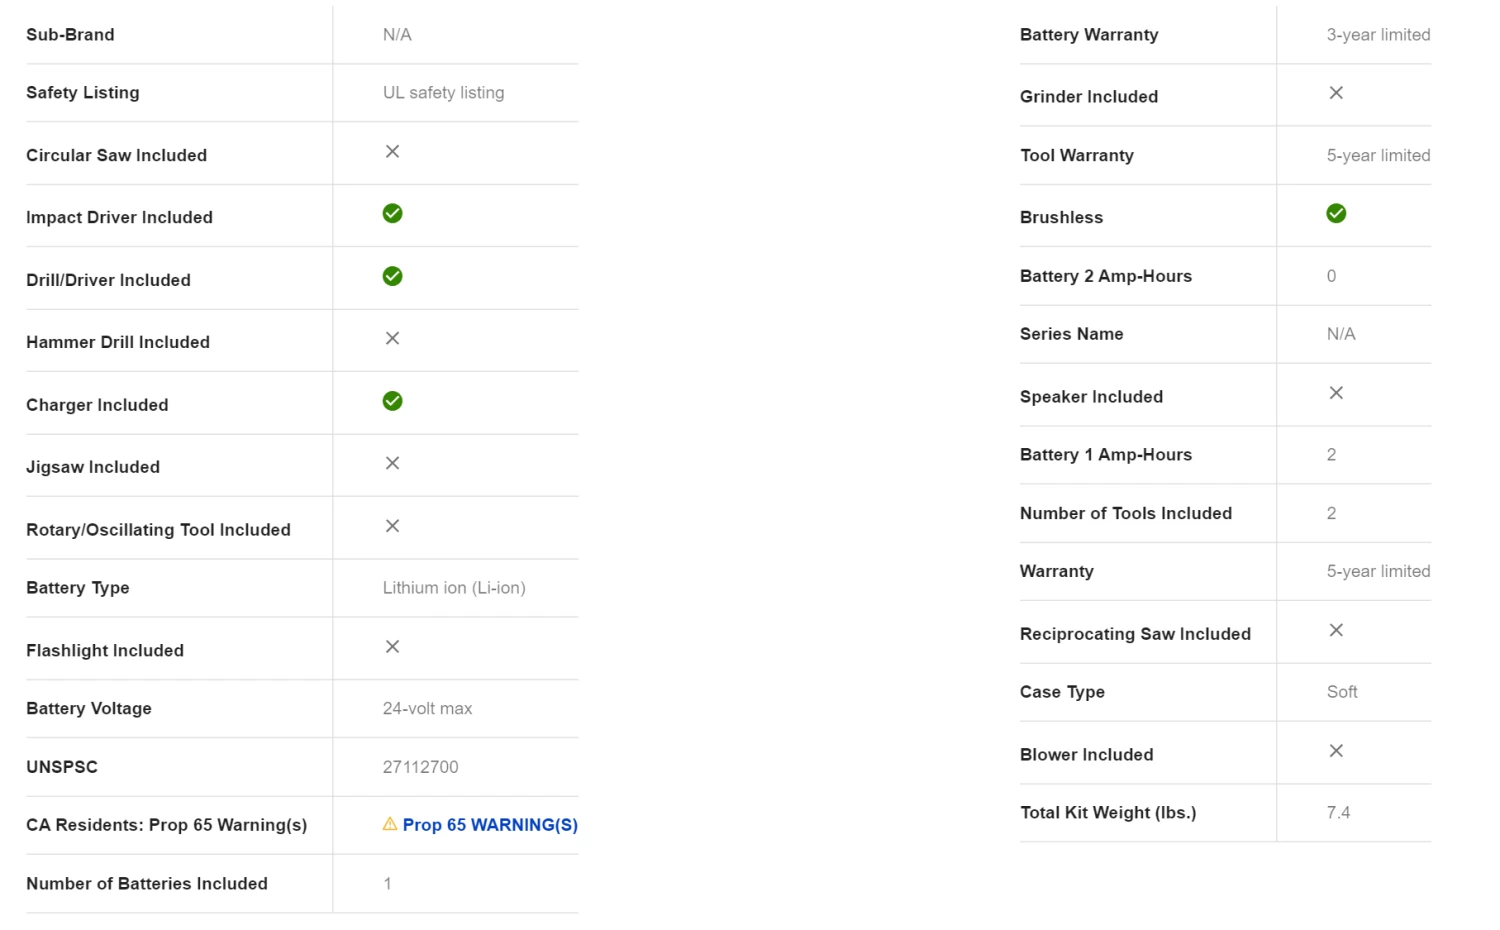Click the X mark for Flashlight Included
Image resolution: width=1500 pixels, height=930 pixels.
click(392, 647)
